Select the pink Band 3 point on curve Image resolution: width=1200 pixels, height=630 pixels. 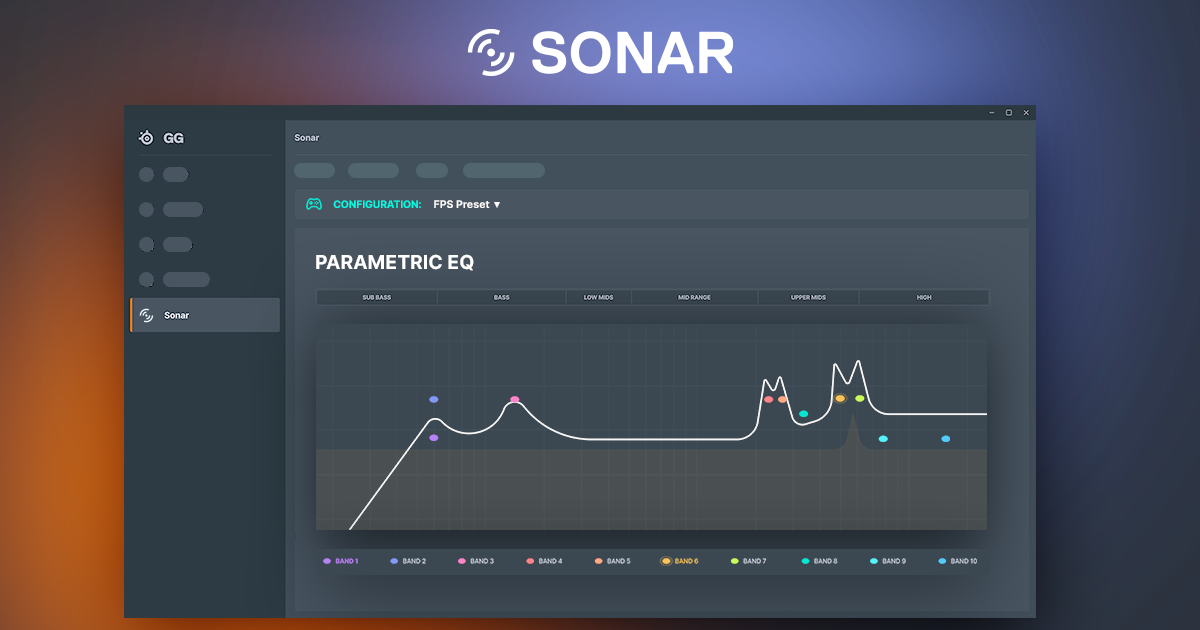(x=515, y=400)
